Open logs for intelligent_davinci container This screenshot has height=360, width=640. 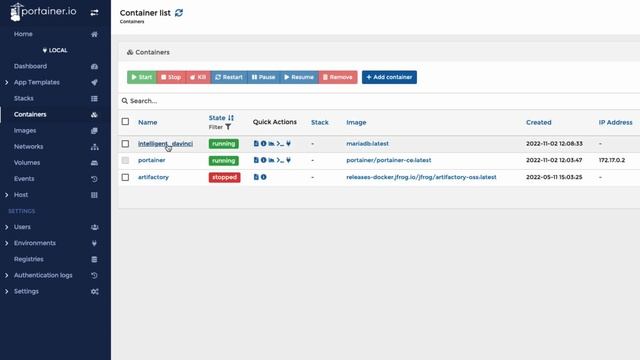coord(256,144)
